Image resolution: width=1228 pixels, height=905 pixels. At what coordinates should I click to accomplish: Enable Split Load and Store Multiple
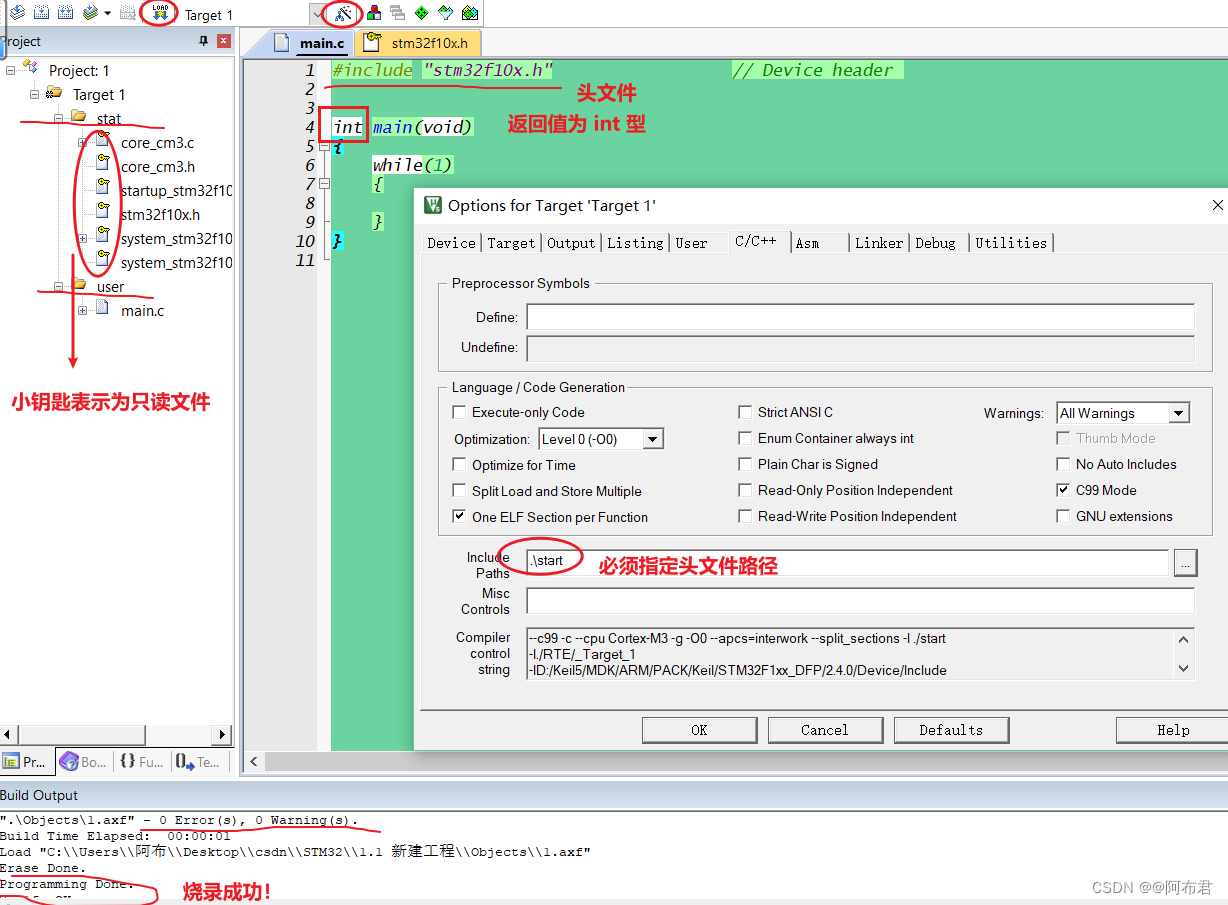click(x=459, y=491)
